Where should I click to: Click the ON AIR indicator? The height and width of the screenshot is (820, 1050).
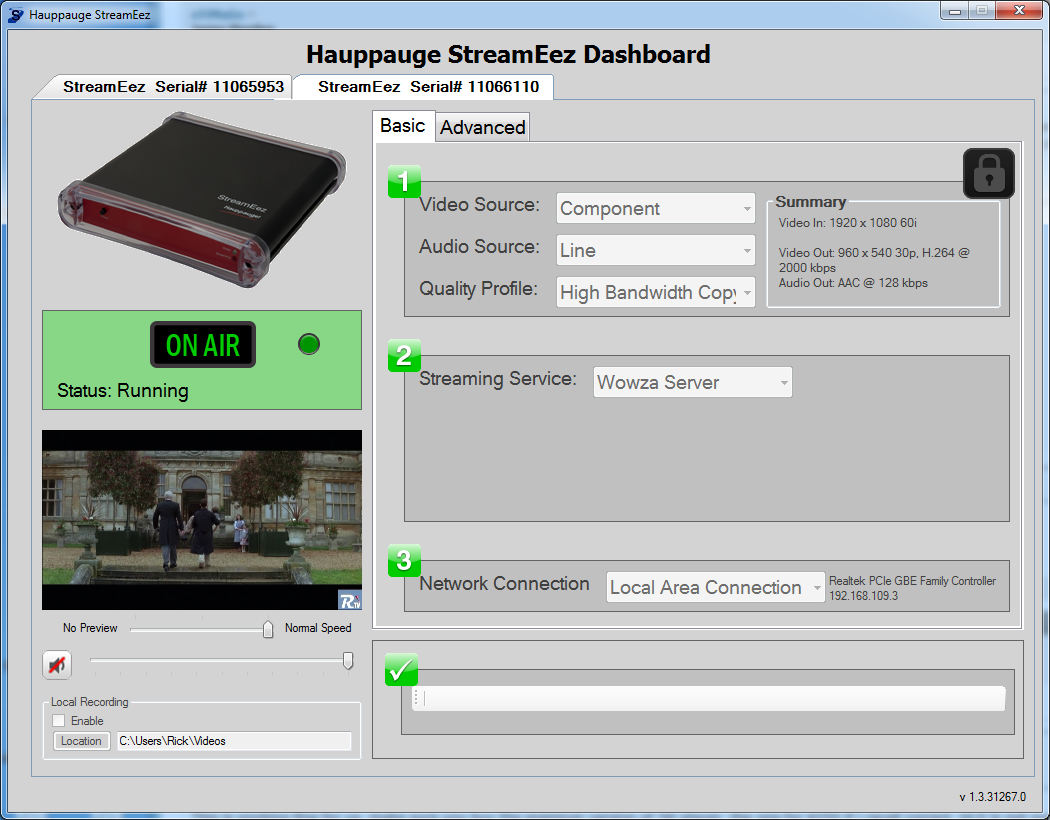coord(203,345)
